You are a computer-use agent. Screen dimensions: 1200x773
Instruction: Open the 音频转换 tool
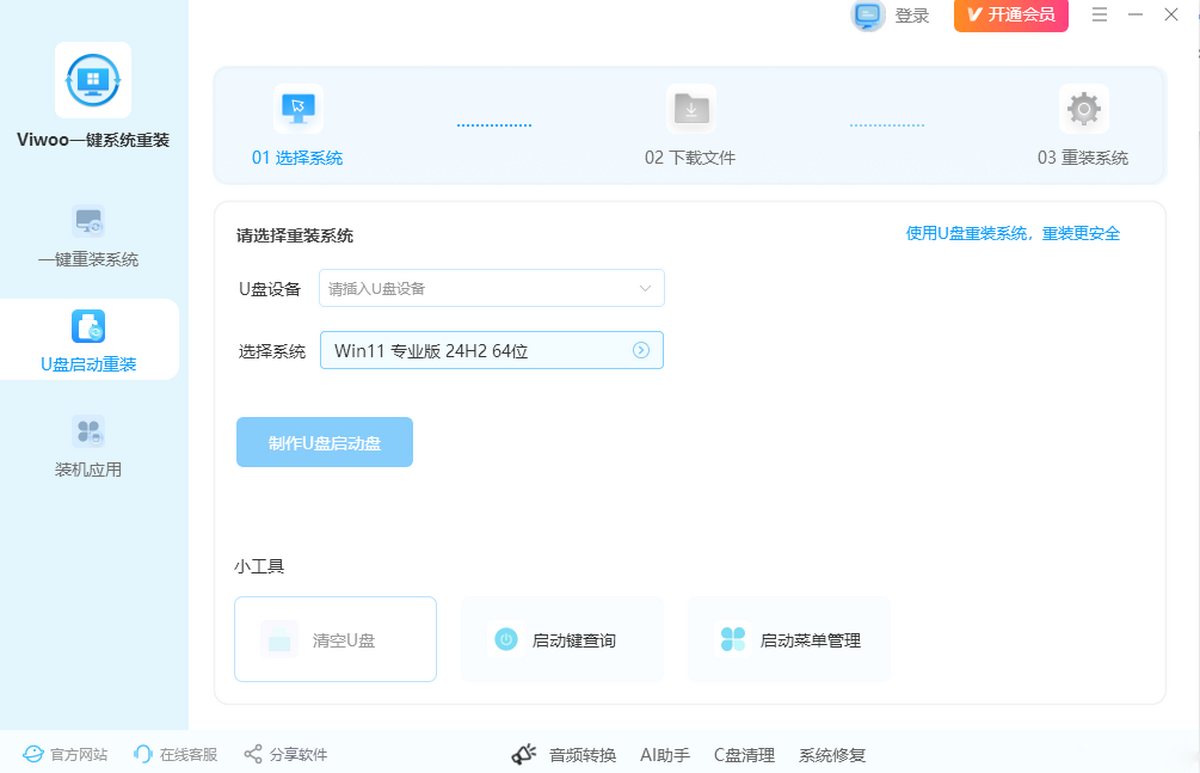coord(582,755)
